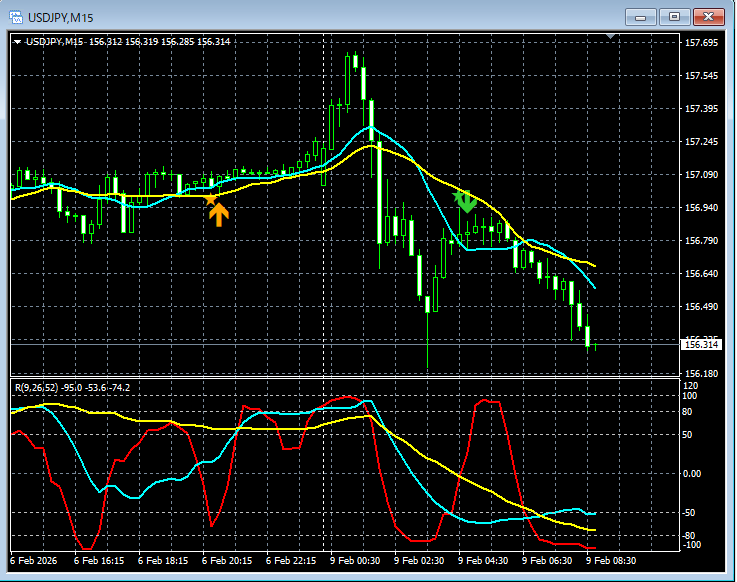This screenshot has width=737, height=582.
Task: Close the USDJPY,M15 chart window
Action: click(x=708, y=17)
